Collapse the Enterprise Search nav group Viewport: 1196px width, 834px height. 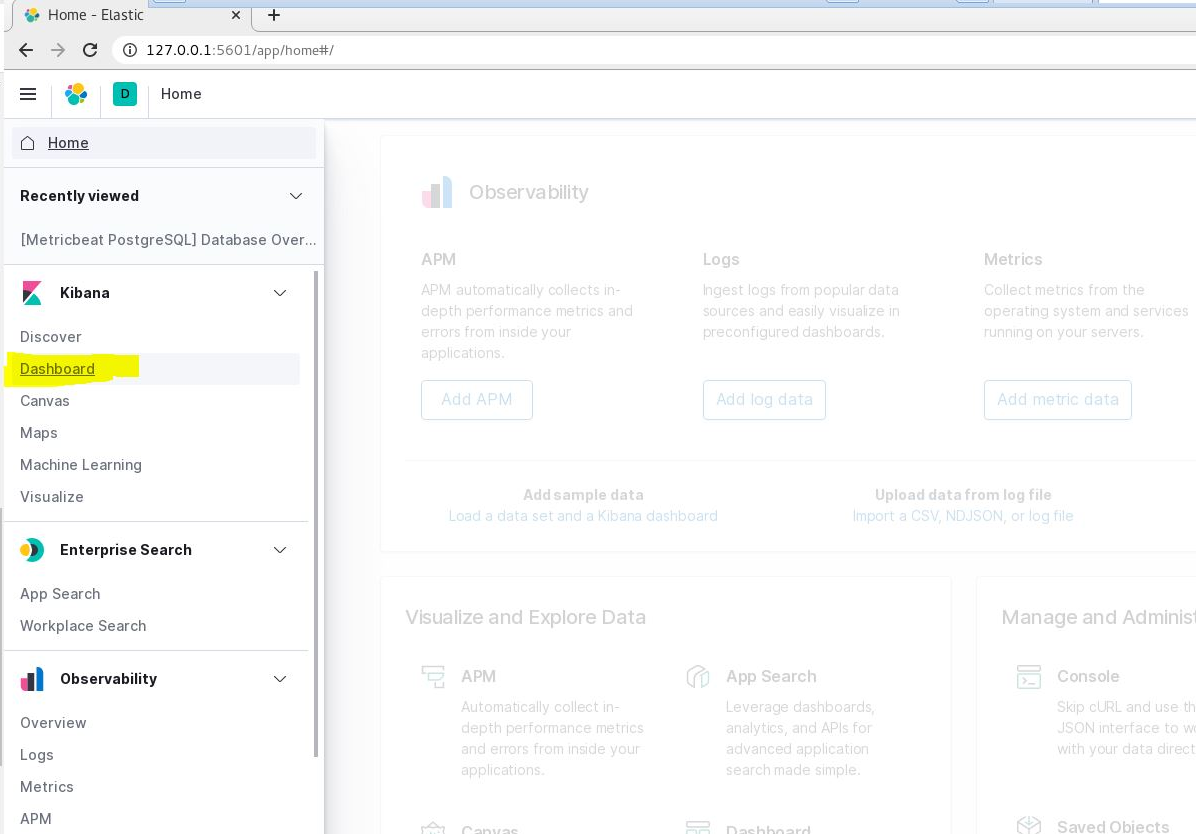point(280,550)
